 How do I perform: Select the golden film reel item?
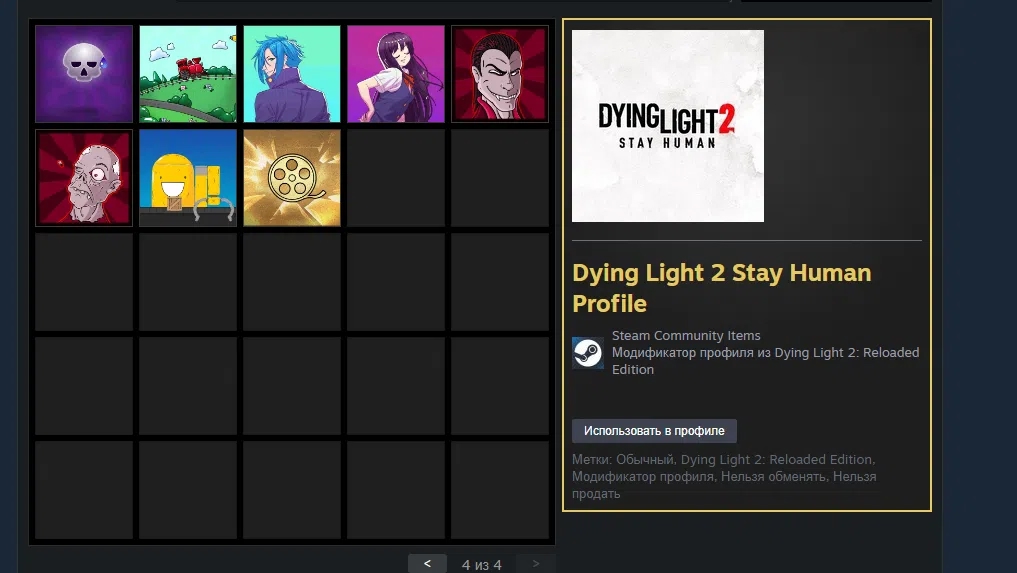coord(292,178)
